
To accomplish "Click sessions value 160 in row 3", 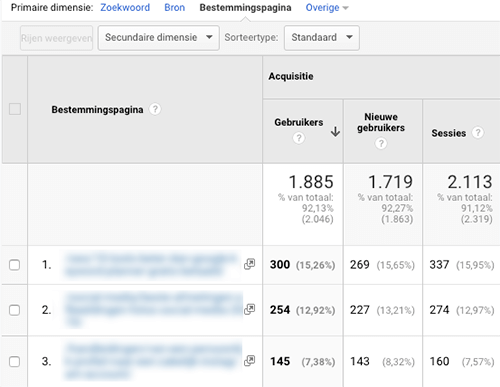I will tap(439, 361).
